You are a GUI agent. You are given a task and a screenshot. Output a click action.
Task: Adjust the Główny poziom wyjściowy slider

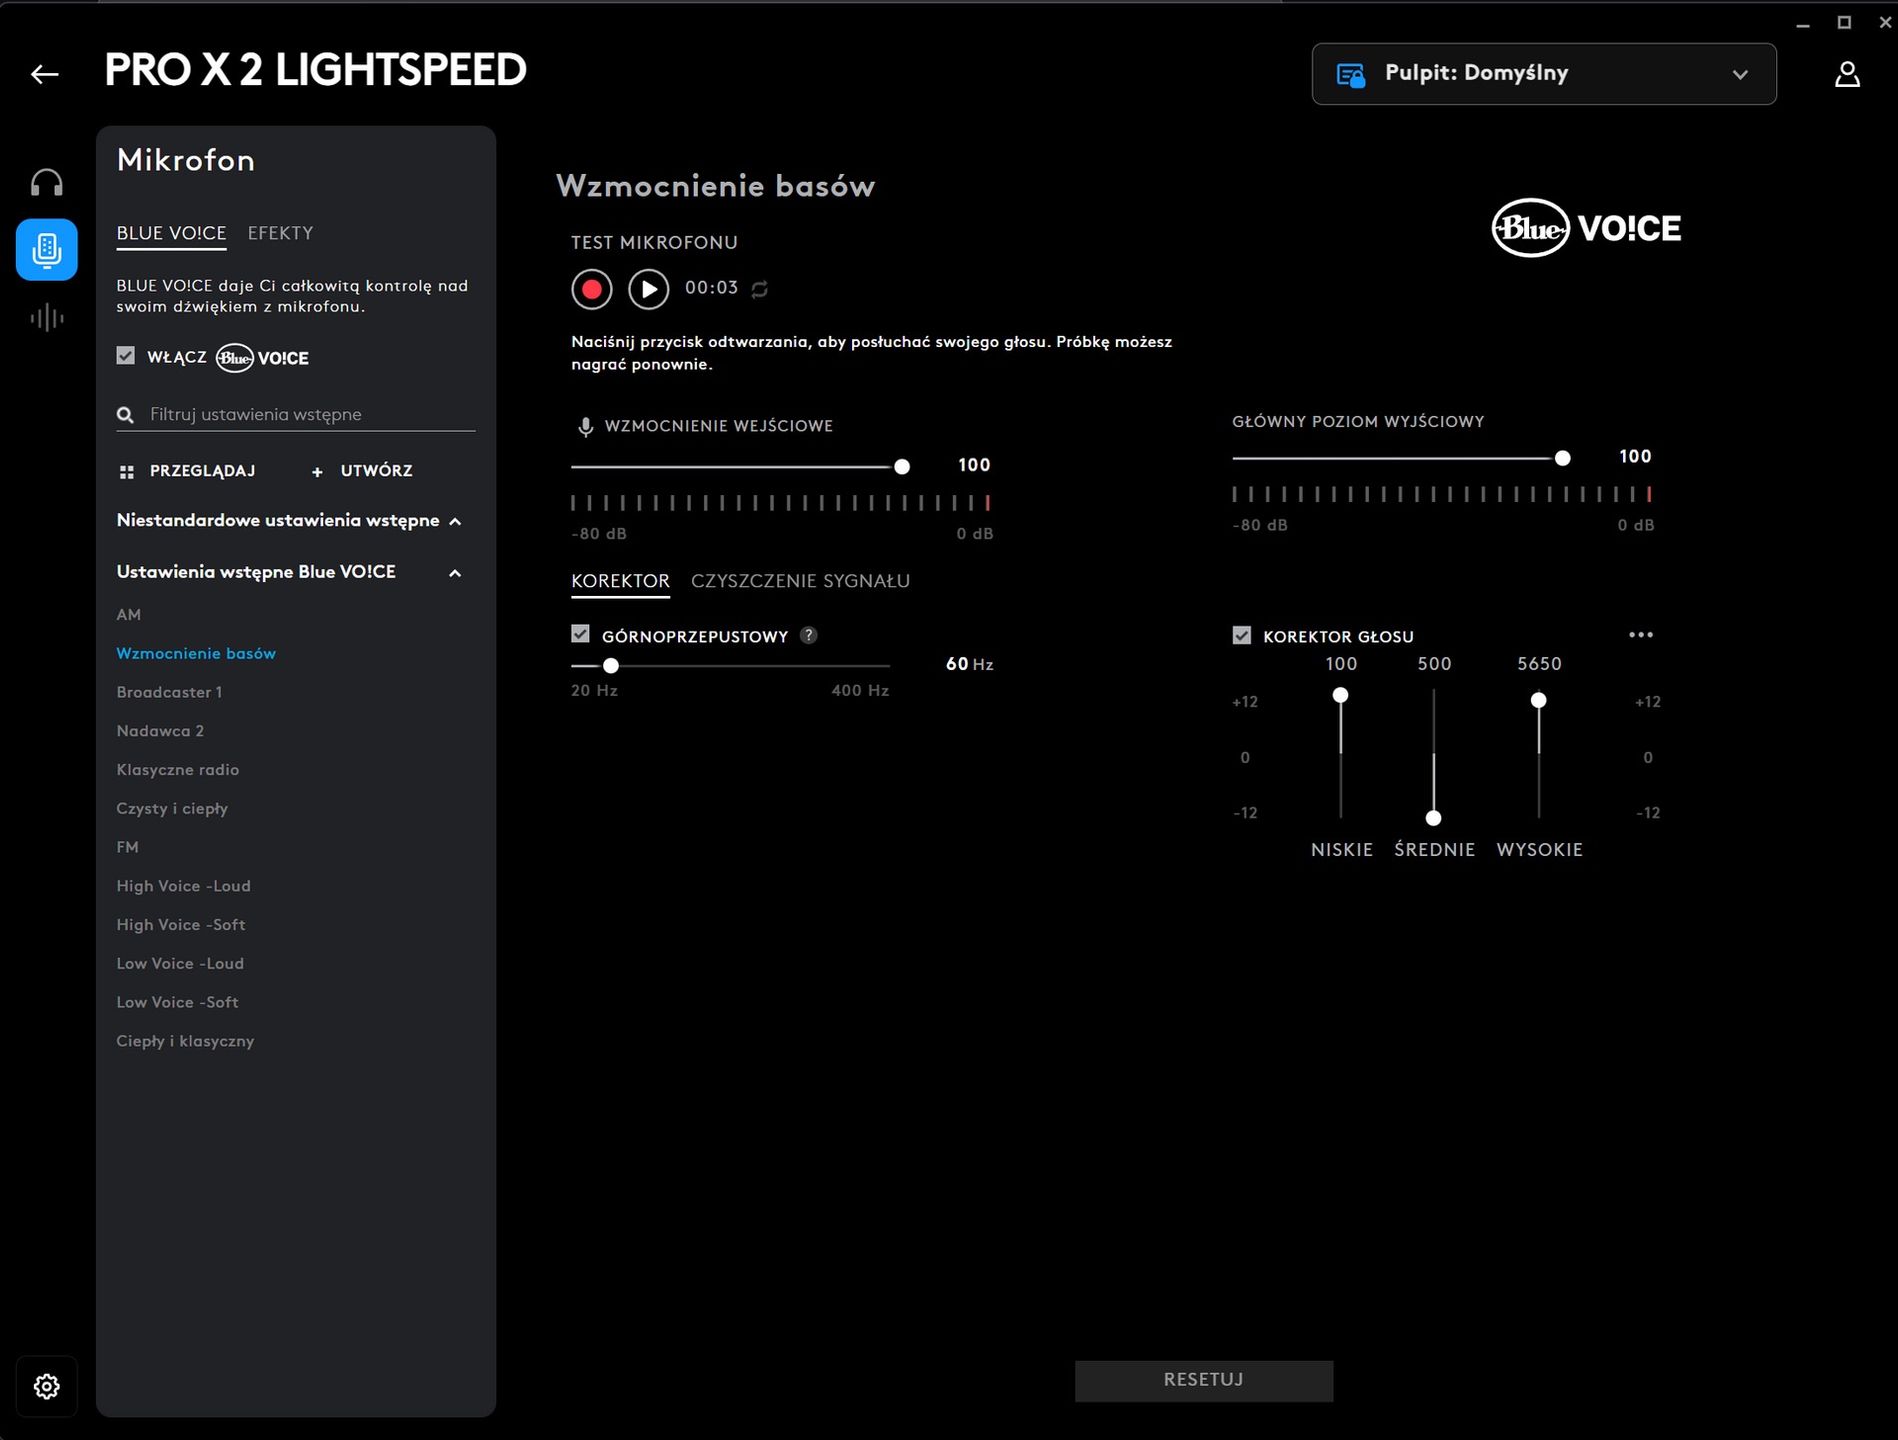click(1562, 458)
